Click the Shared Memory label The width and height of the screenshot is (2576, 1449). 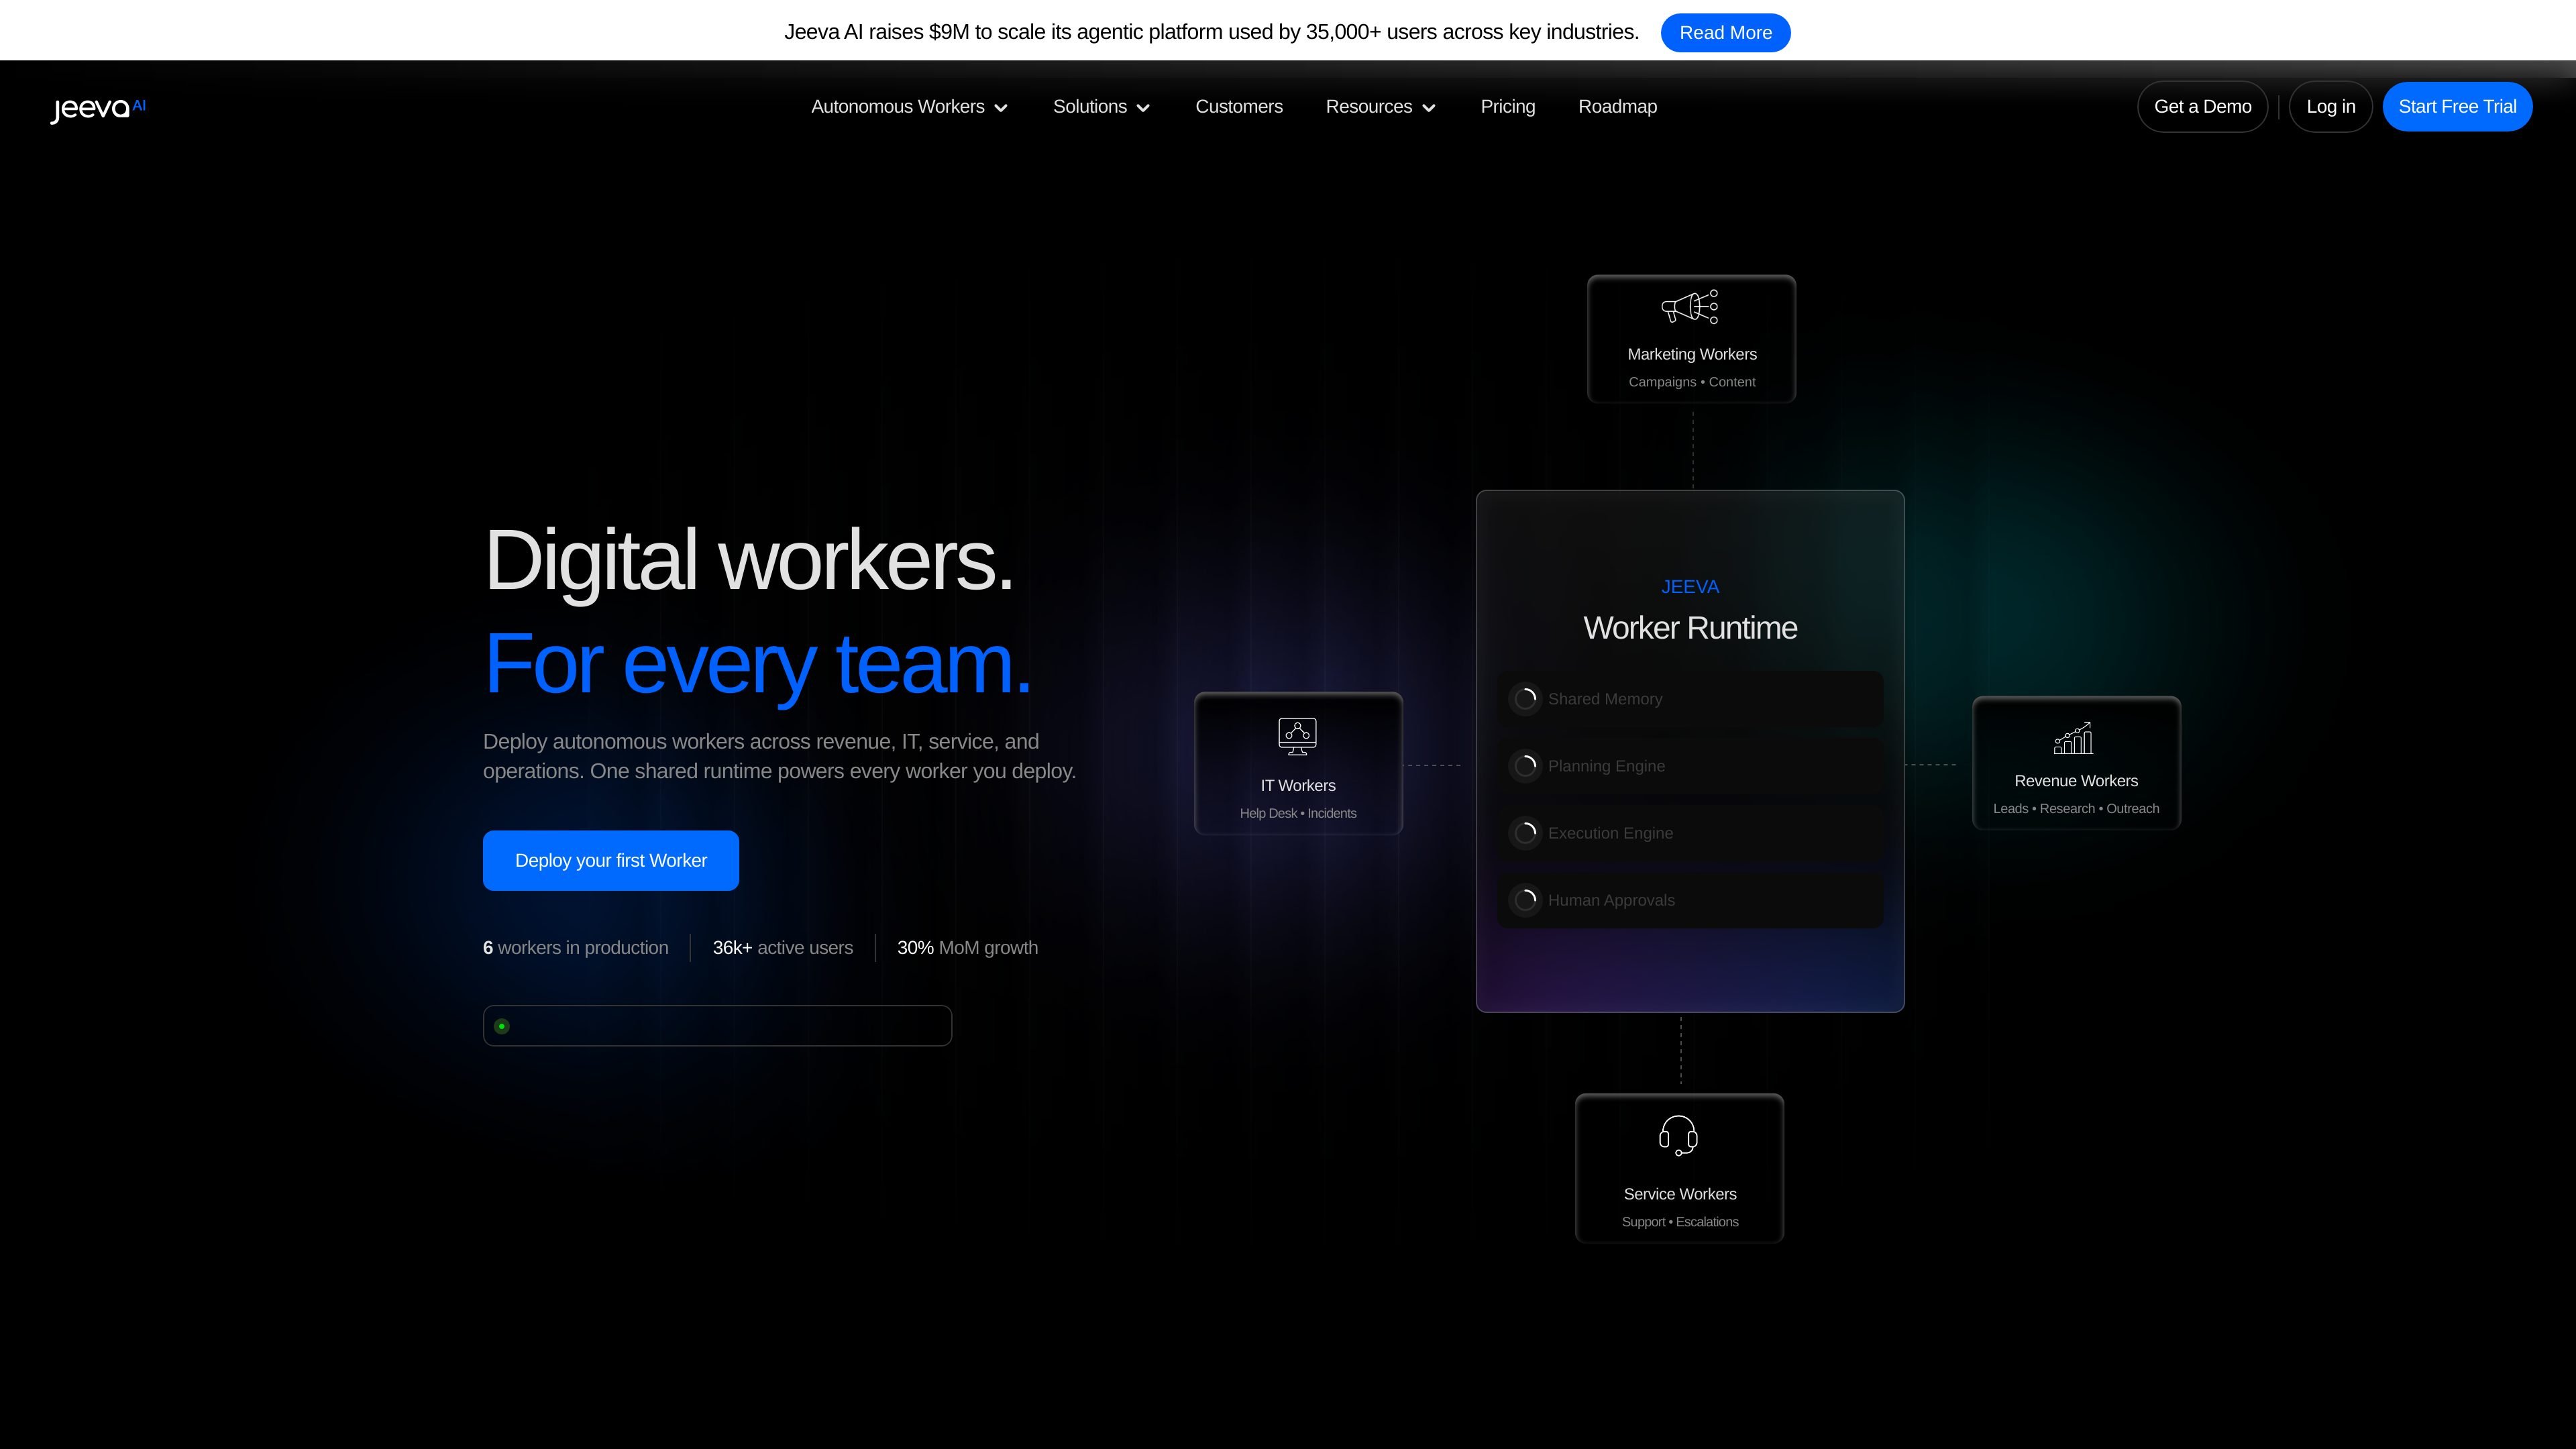(x=1605, y=699)
